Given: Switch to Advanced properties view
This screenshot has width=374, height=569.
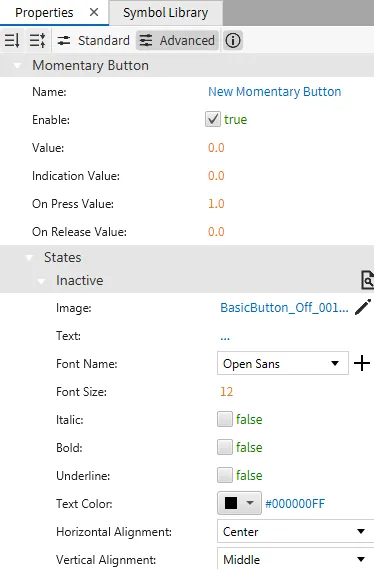Looking at the screenshot, I should [177, 40].
